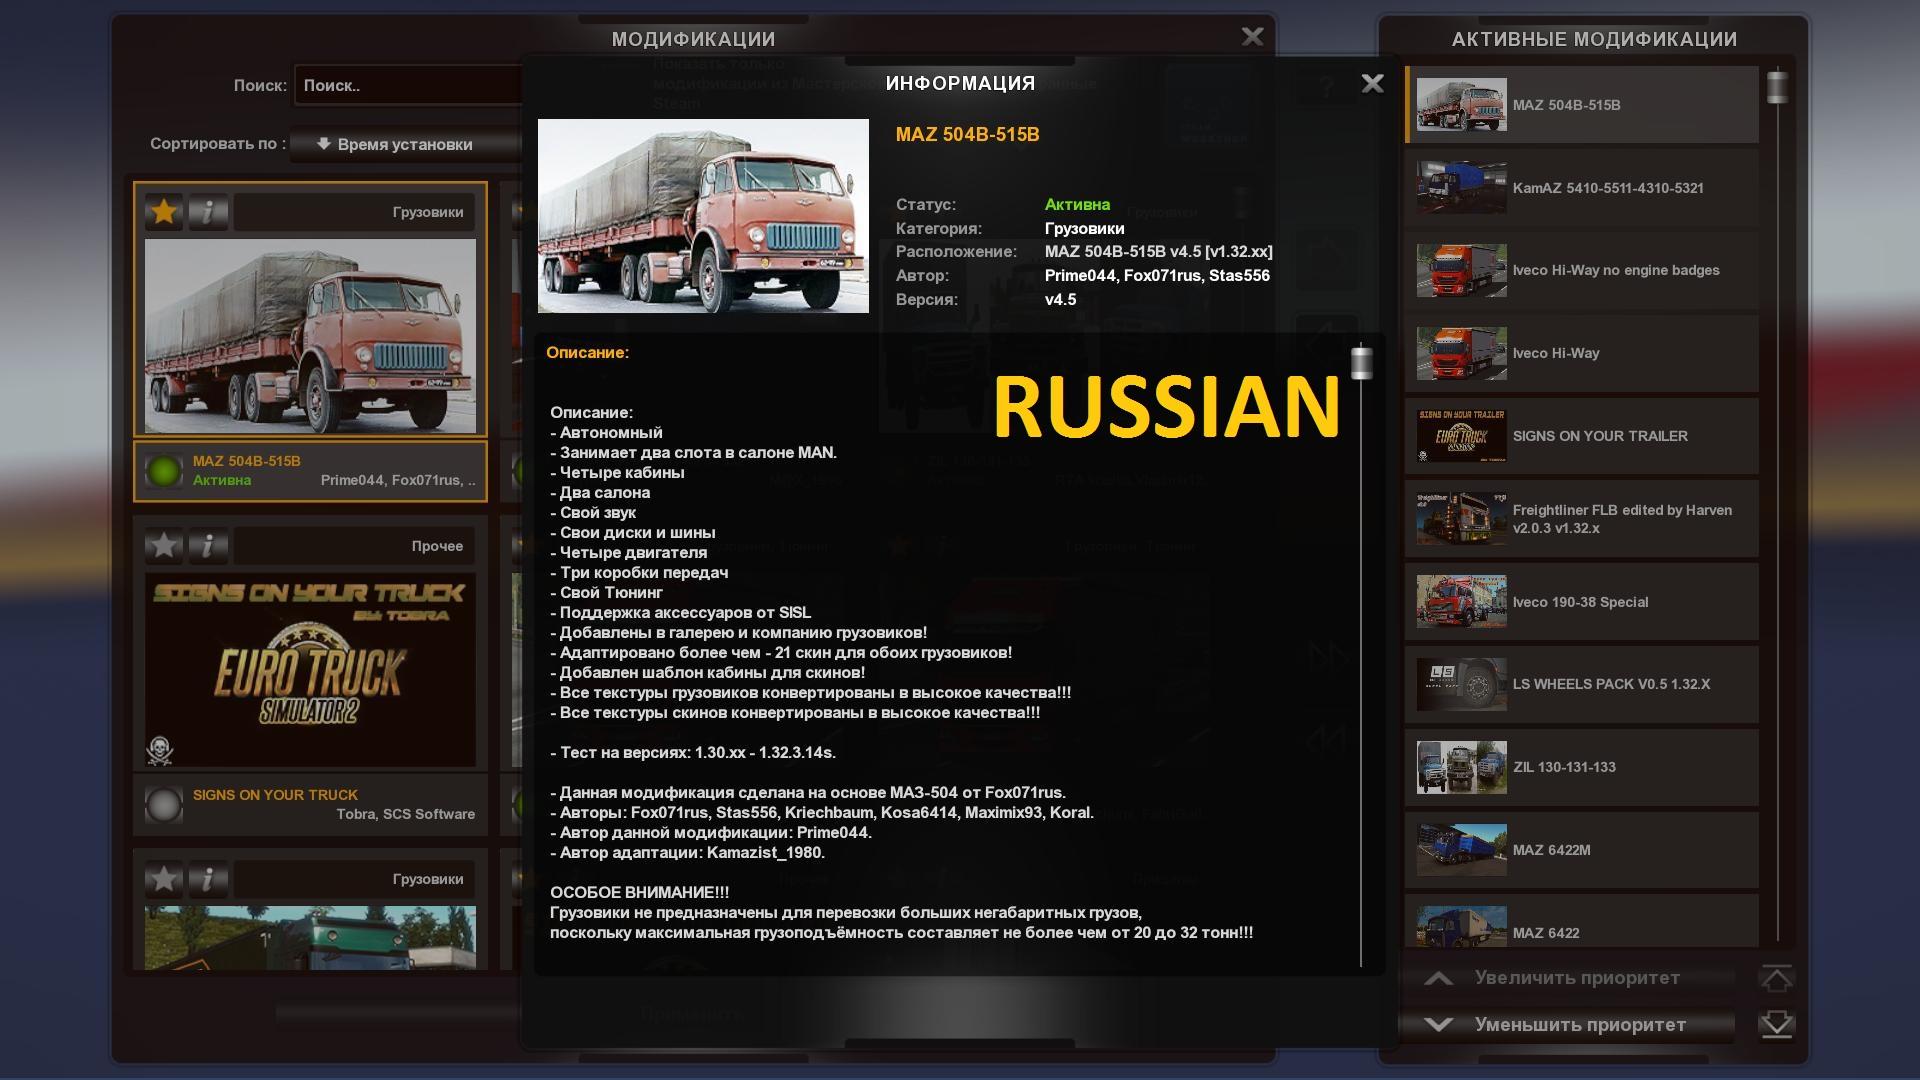1920x1080 pixels.
Task: Click favorite star on Signs On Your Truck card
Action: [x=164, y=546]
